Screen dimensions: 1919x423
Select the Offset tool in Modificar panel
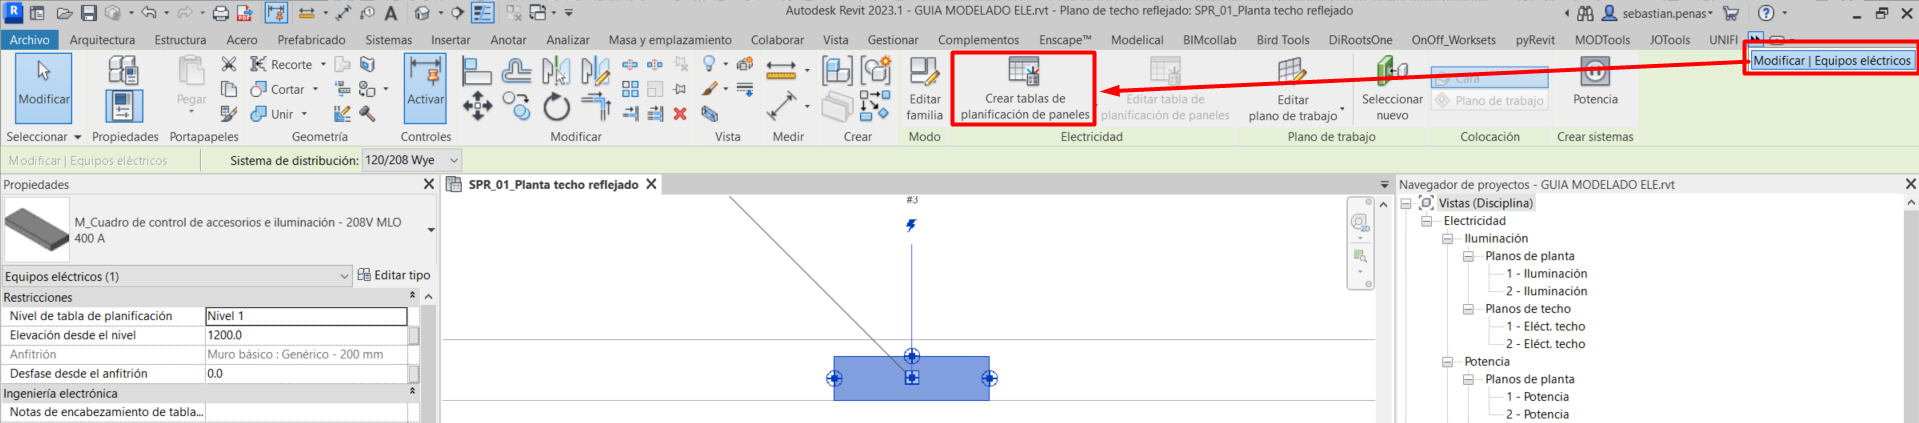tap(516, 70)
